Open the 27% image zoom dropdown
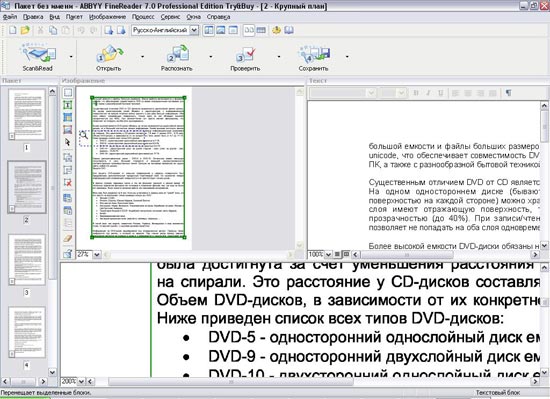The image size is (550, 399). click(x=97, y=255)
